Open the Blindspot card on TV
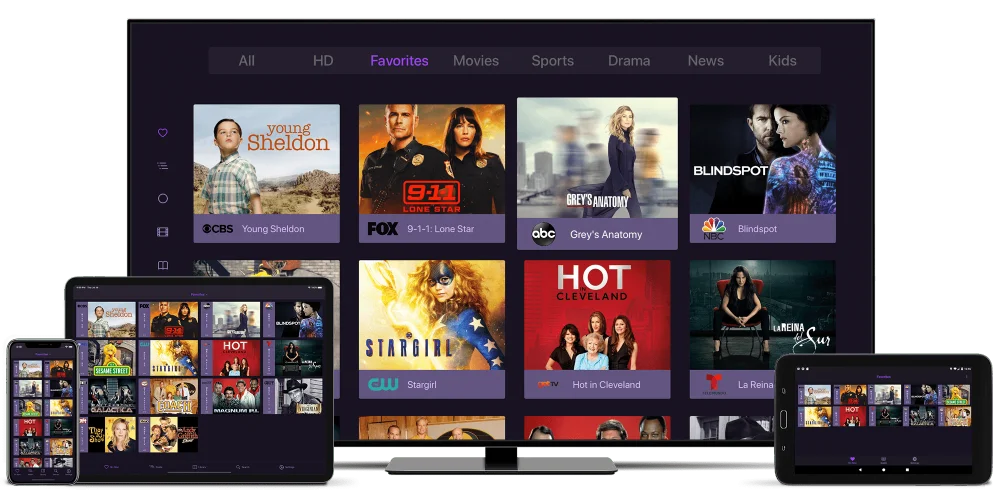Image resolution: width=1000 pixels, height=500 pixels. (x=763, y=173)
